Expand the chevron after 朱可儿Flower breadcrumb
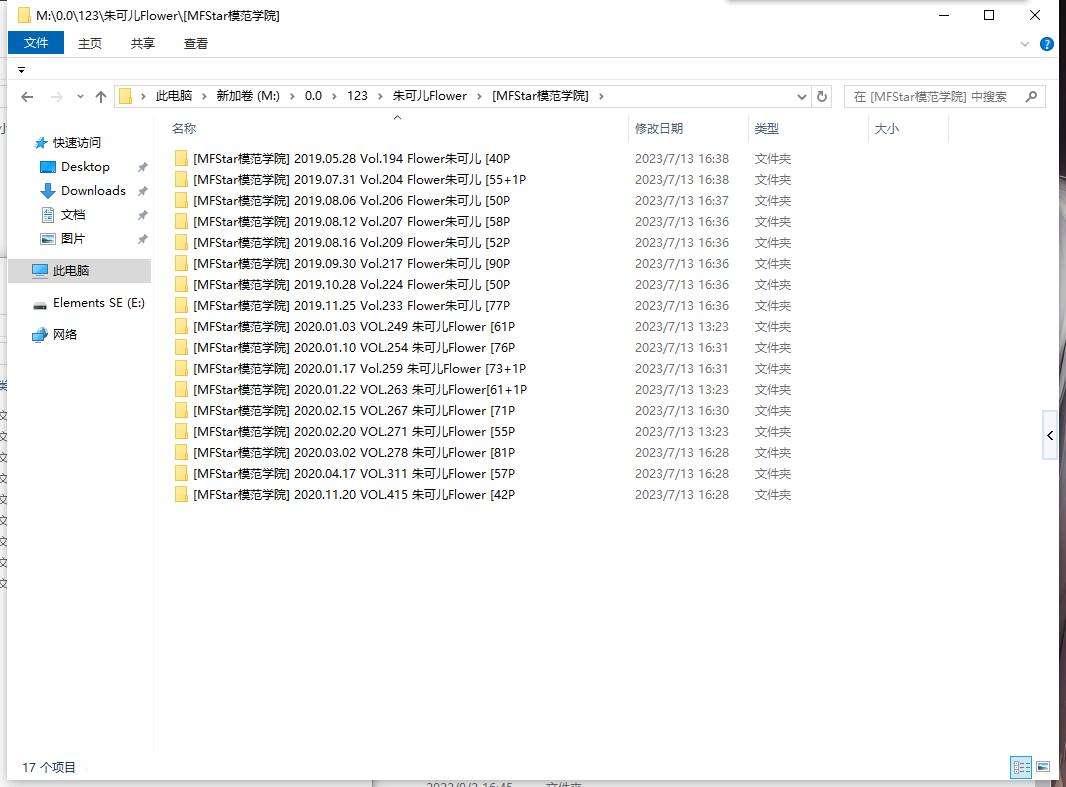Screen dimensions: 1066x787 point(480,97)
